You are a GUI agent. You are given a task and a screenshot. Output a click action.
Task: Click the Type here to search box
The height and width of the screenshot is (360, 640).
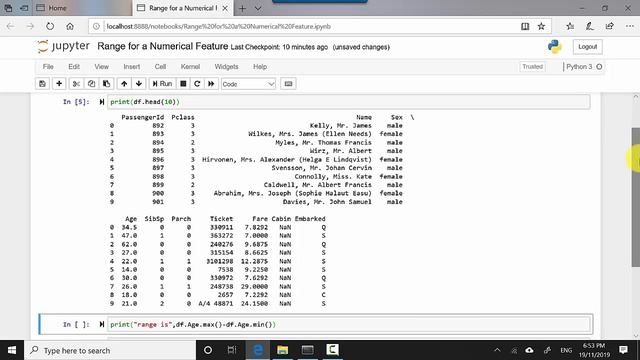click(110, 350)
